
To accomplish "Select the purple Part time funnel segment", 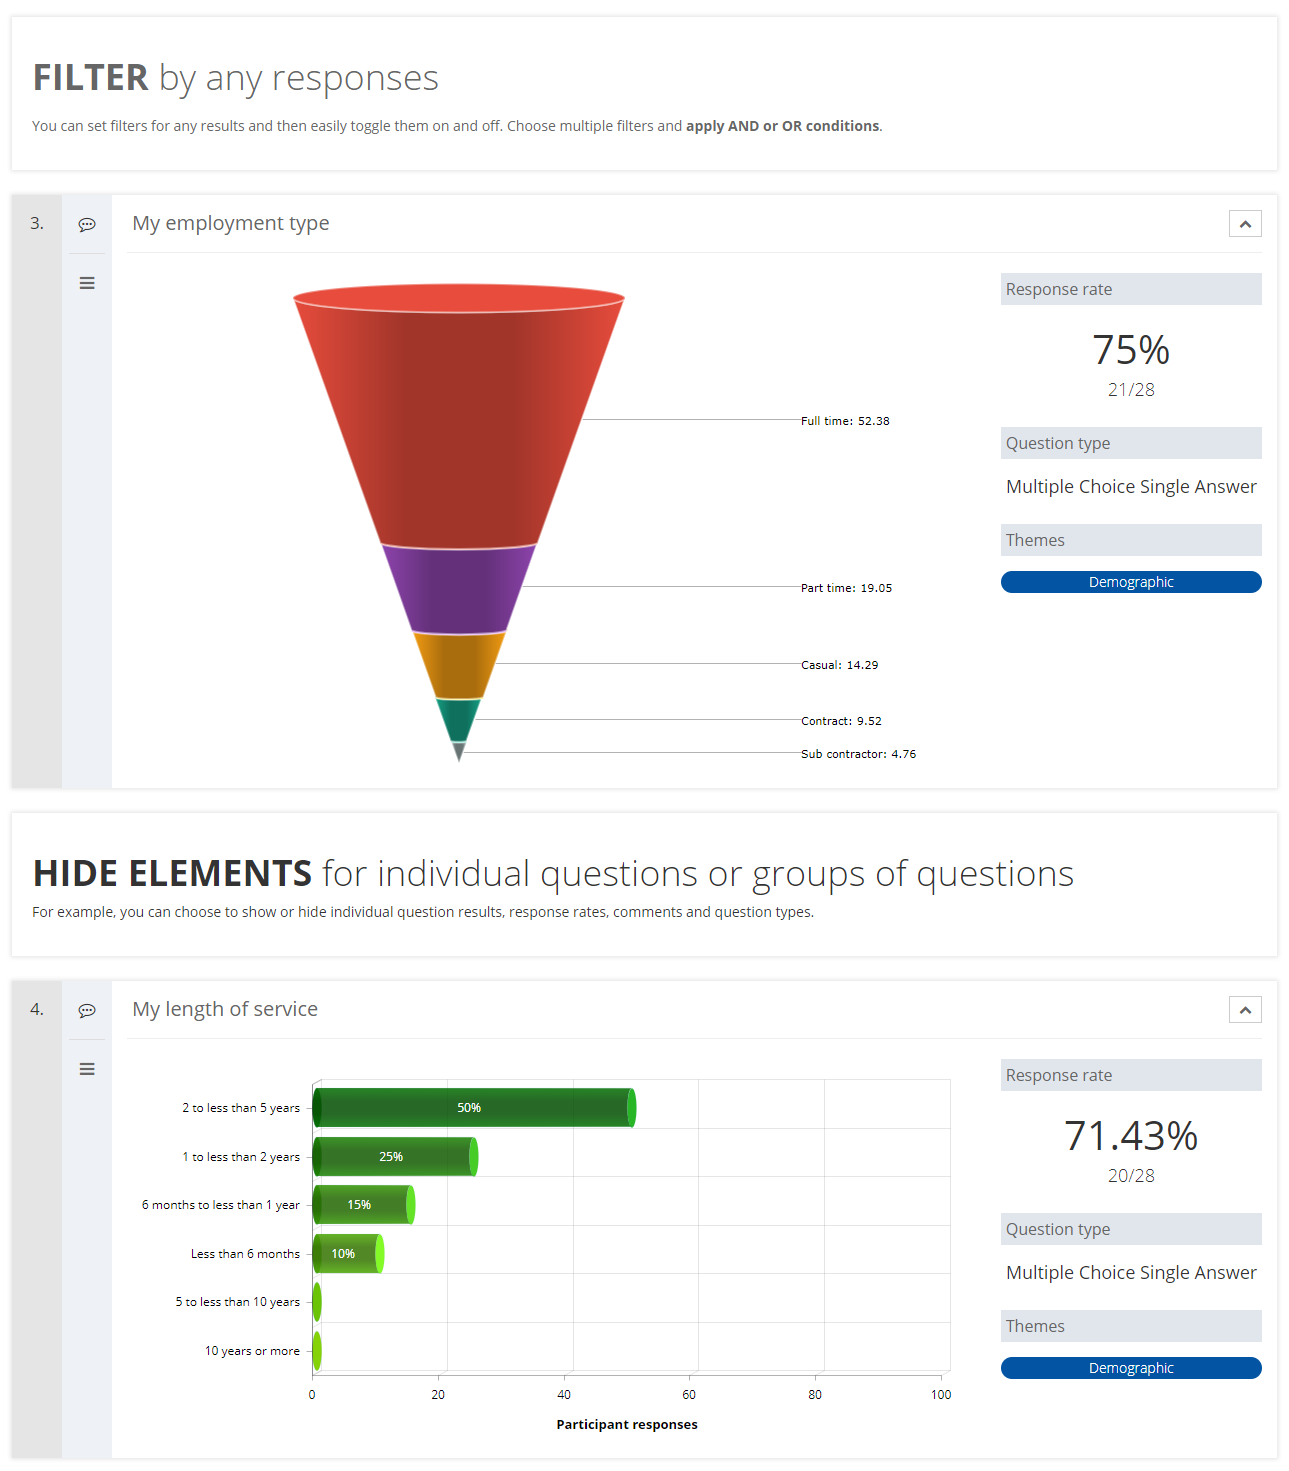I will pyautogui.click(x=459, y=589).
